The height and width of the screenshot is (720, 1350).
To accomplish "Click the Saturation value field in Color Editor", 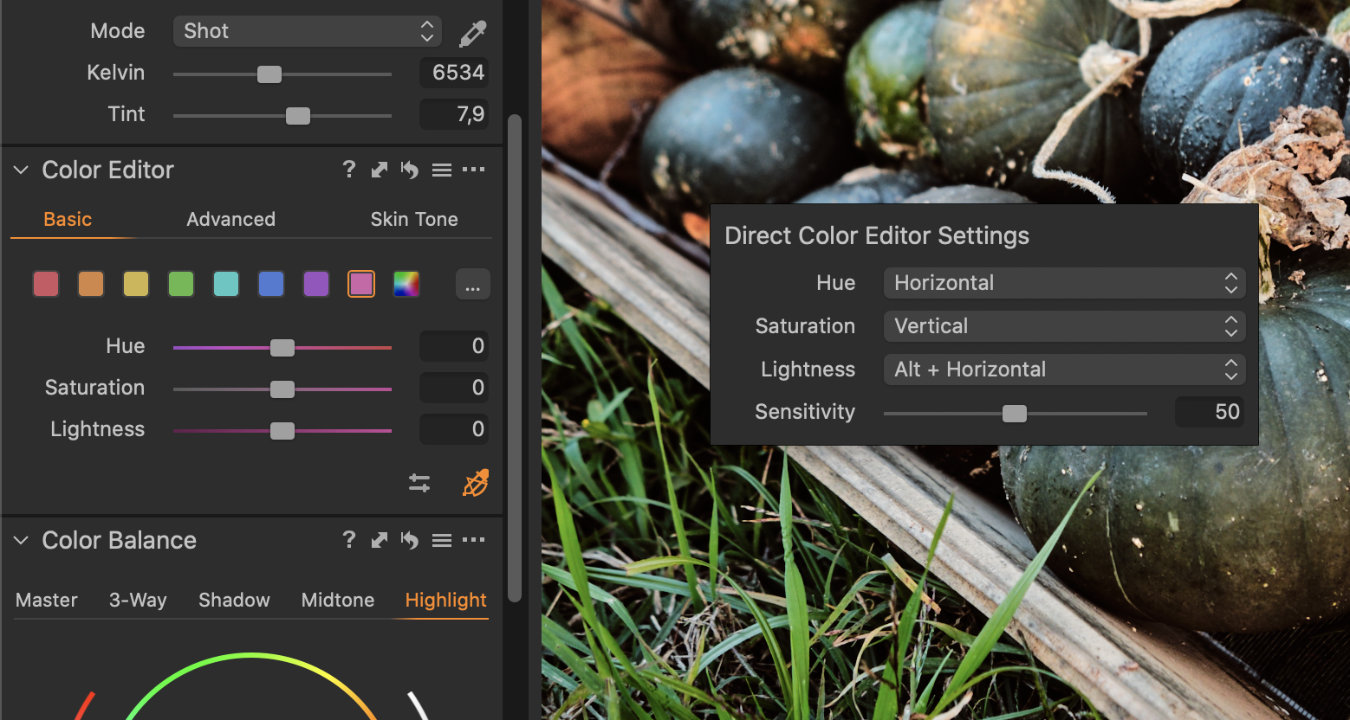I will pyautogui.click(x=454, y=388).
